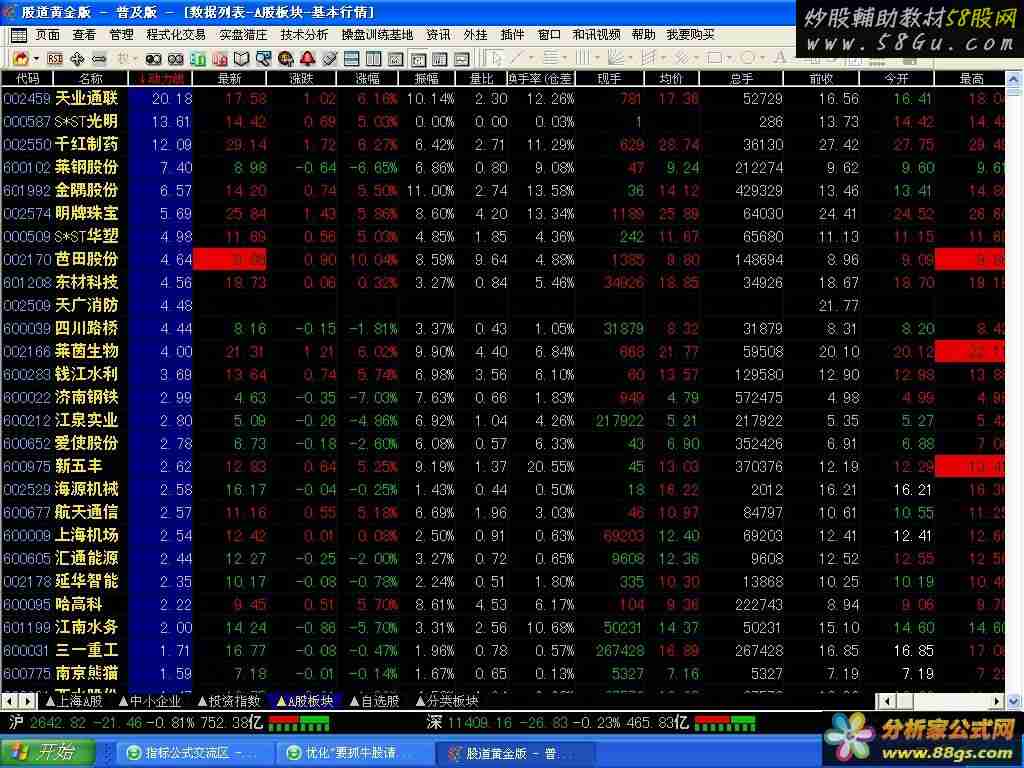Select stock row 芭田股份

[x=503, y=259]
